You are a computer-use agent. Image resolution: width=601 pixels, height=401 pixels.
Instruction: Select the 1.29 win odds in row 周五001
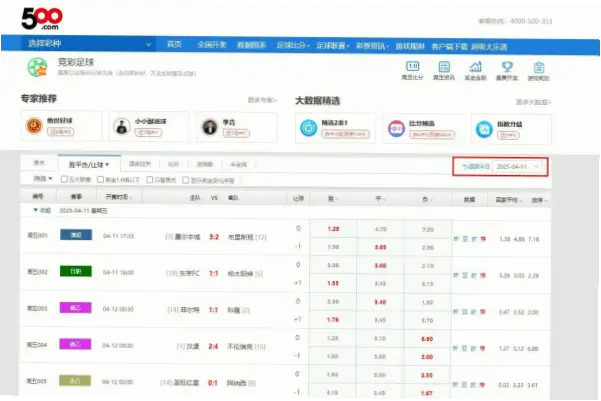click(333, 229)
